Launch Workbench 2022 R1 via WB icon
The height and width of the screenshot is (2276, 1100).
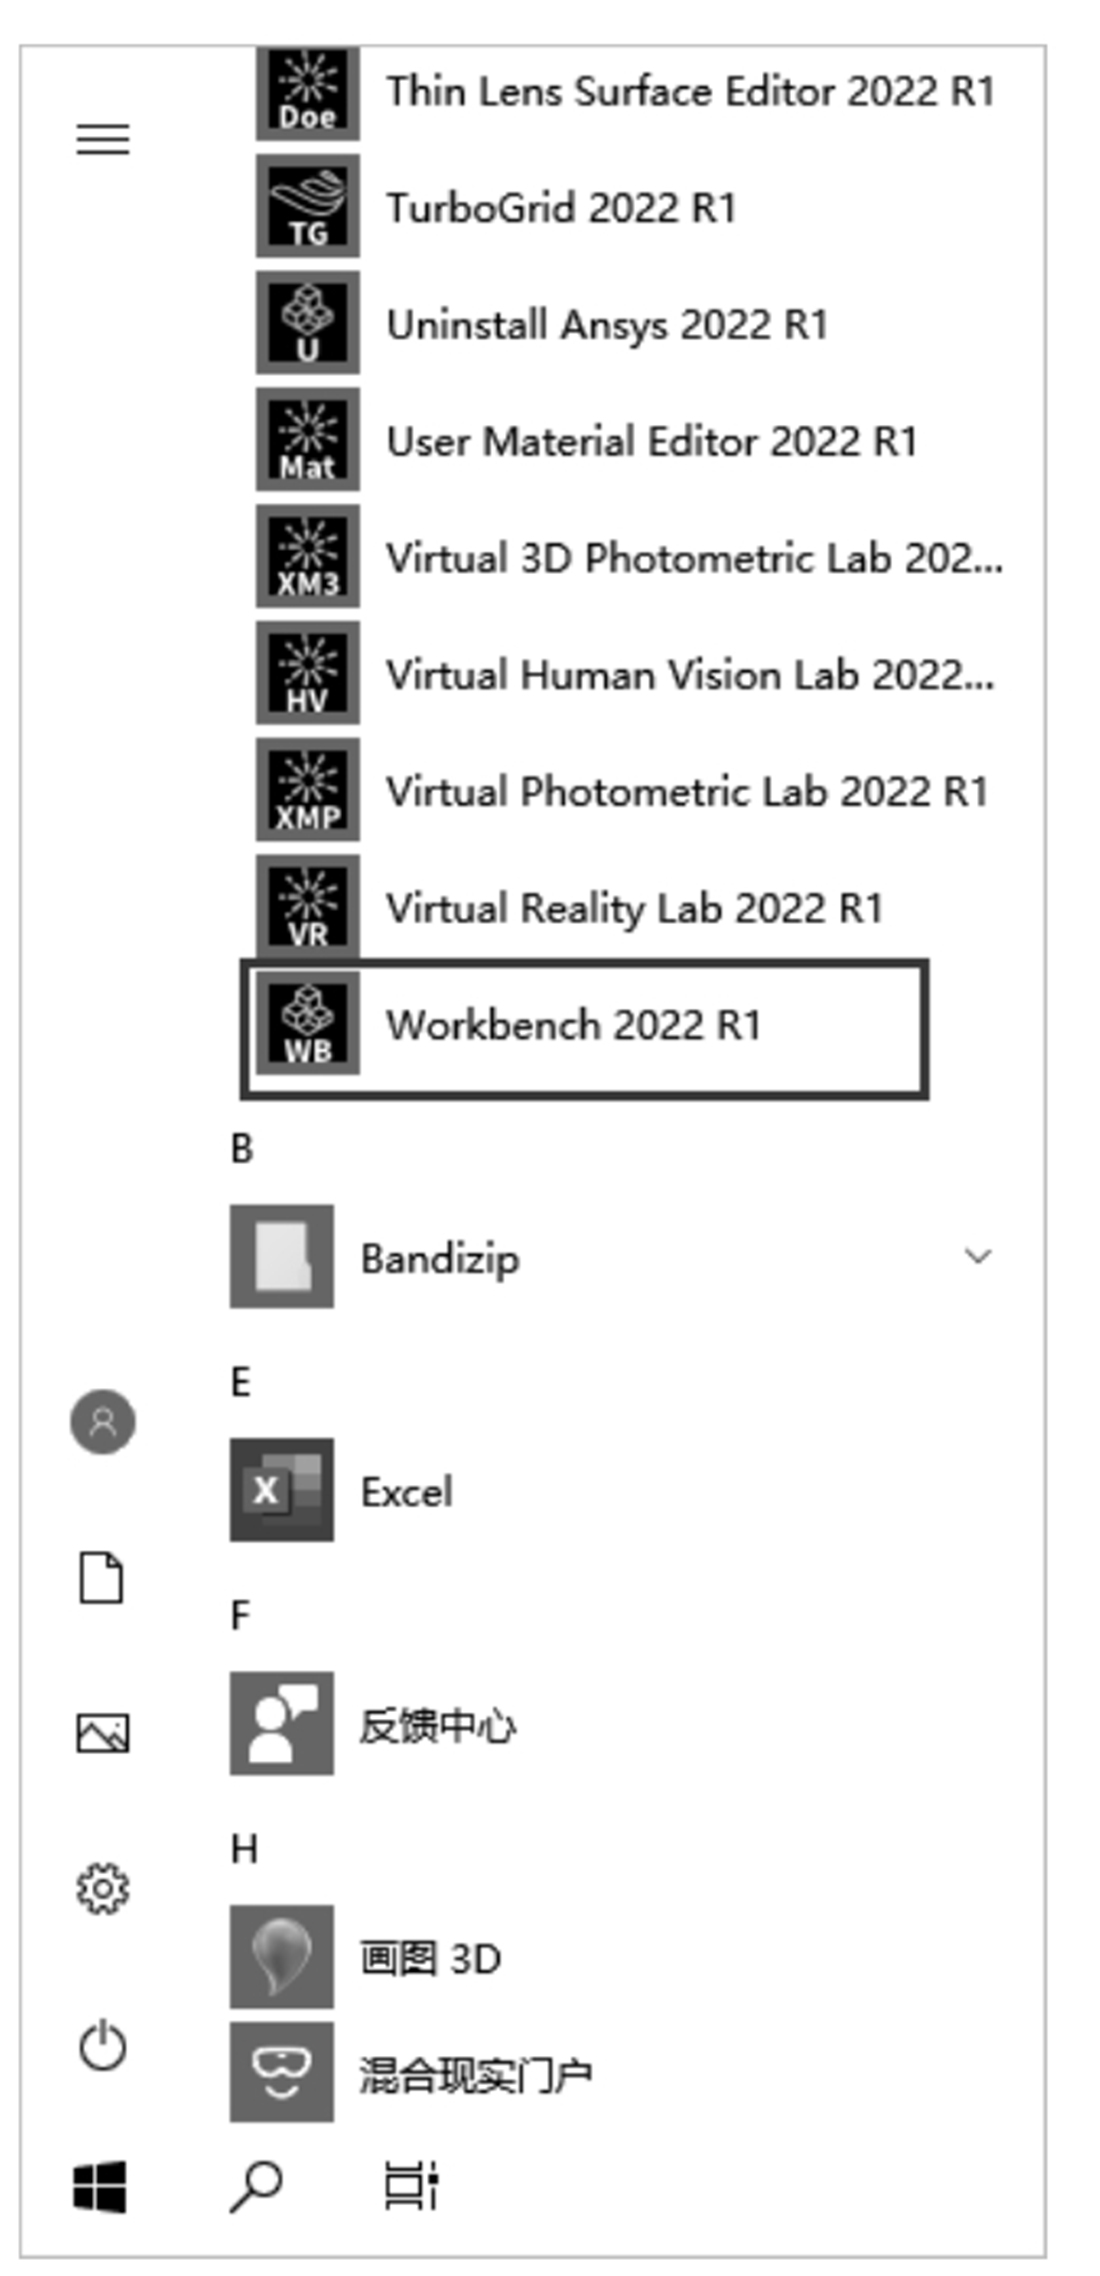(307, 1025)
